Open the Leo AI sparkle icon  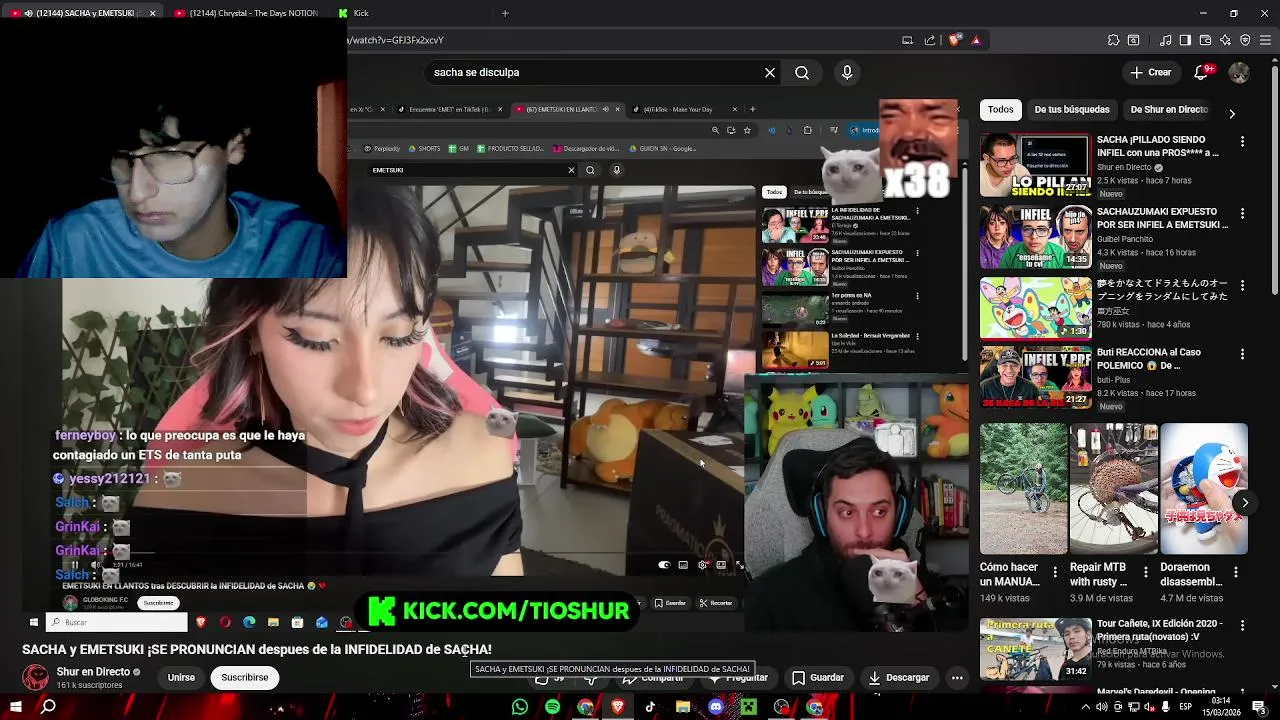[1225, 40]
